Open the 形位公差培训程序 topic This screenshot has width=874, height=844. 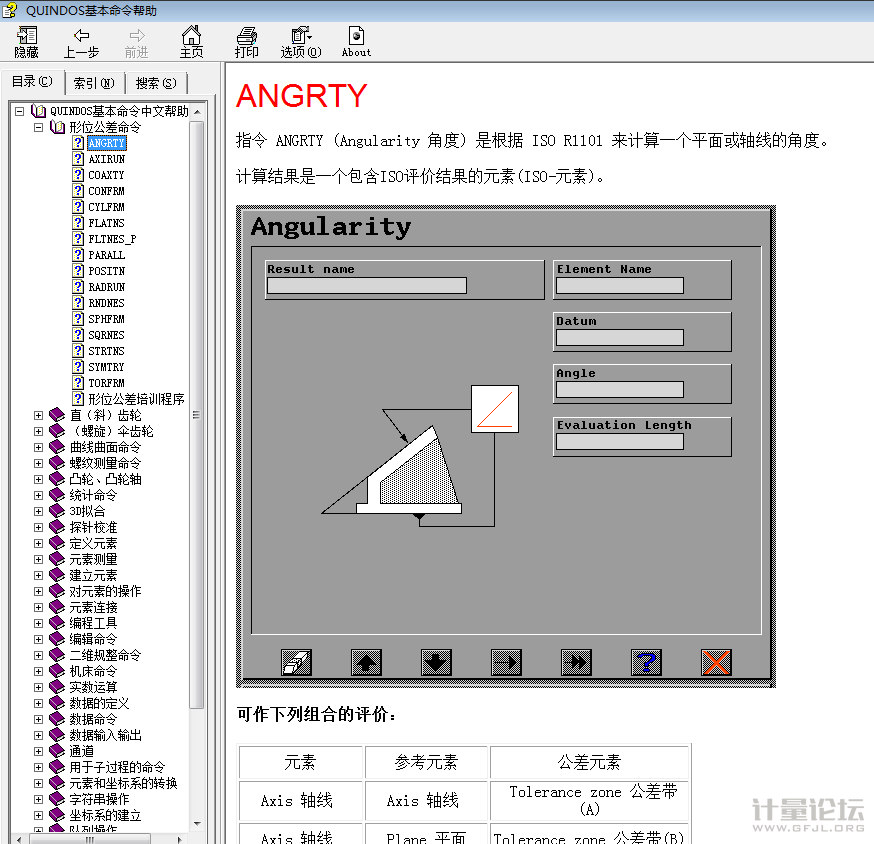pos(136,399)
